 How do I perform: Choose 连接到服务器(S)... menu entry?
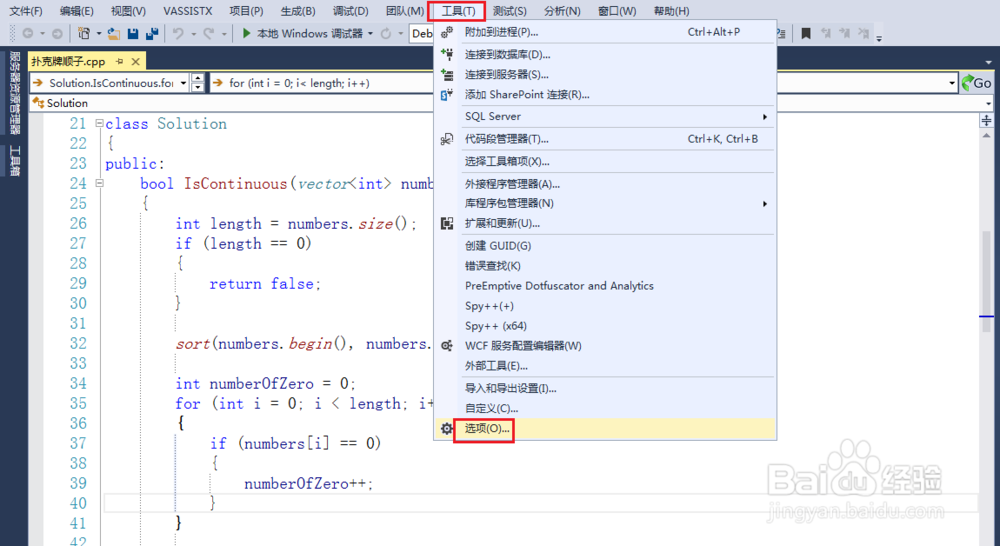tap(605, 75)
